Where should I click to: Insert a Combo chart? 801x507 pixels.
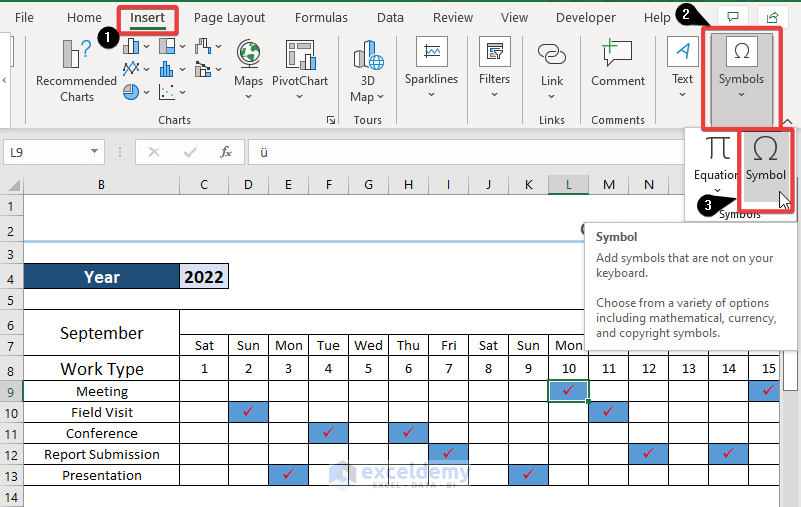[x=203, y=68]
